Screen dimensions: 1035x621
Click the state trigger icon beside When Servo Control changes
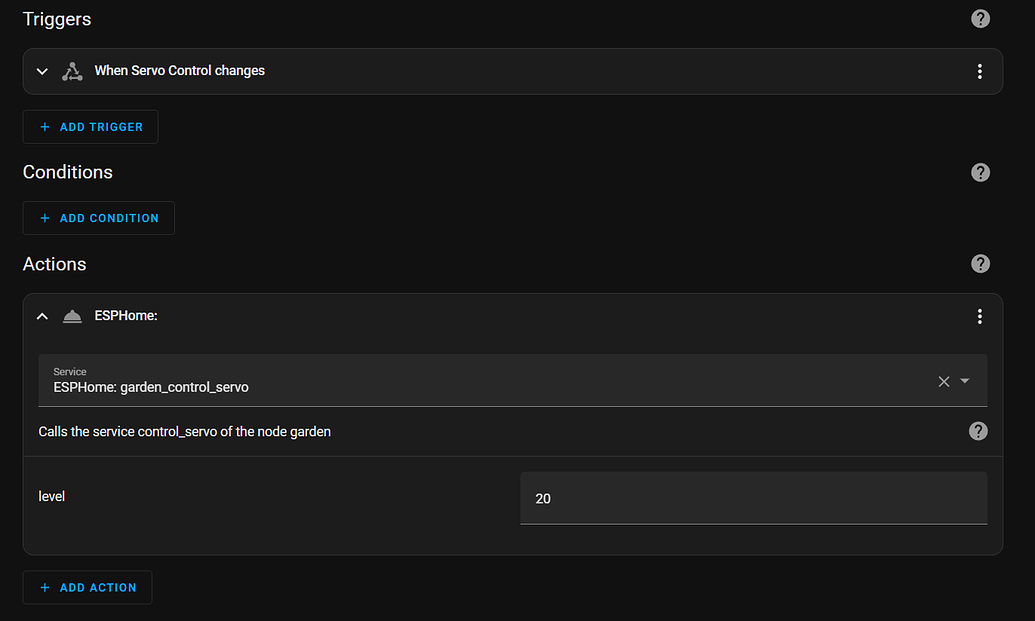pos(71,71)
